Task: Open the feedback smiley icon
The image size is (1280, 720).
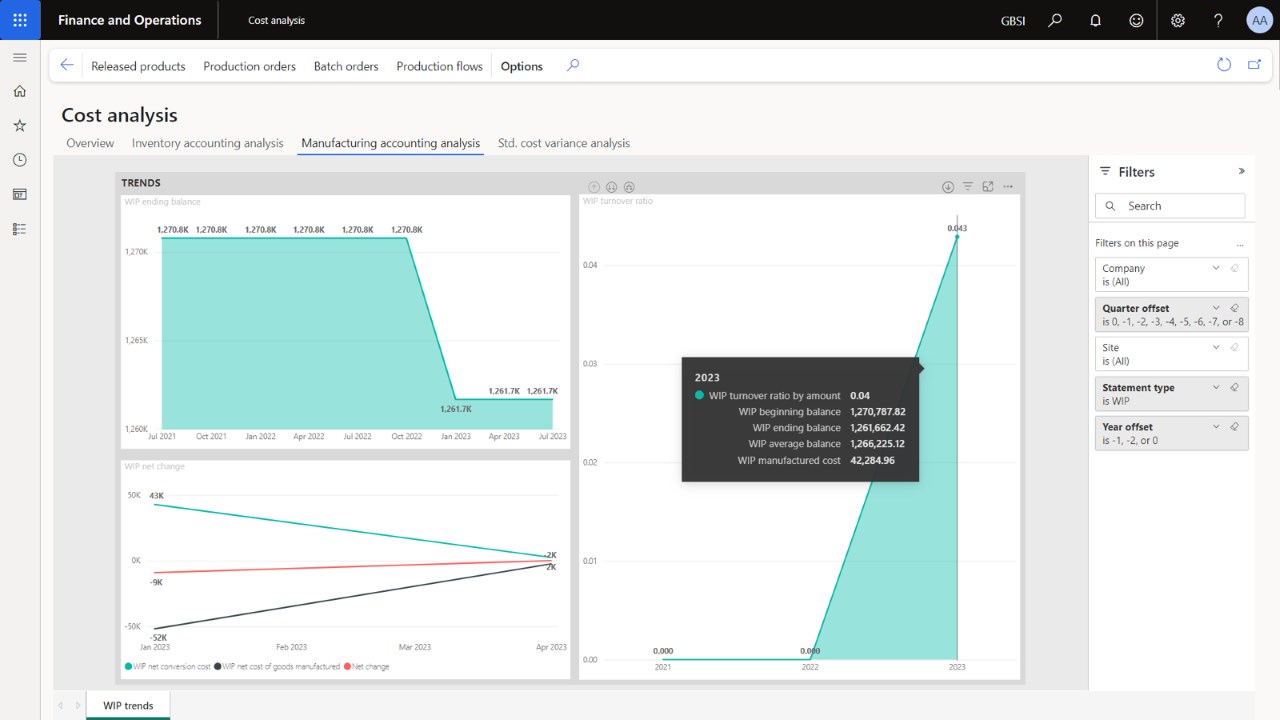Action: click(1136, 20)
